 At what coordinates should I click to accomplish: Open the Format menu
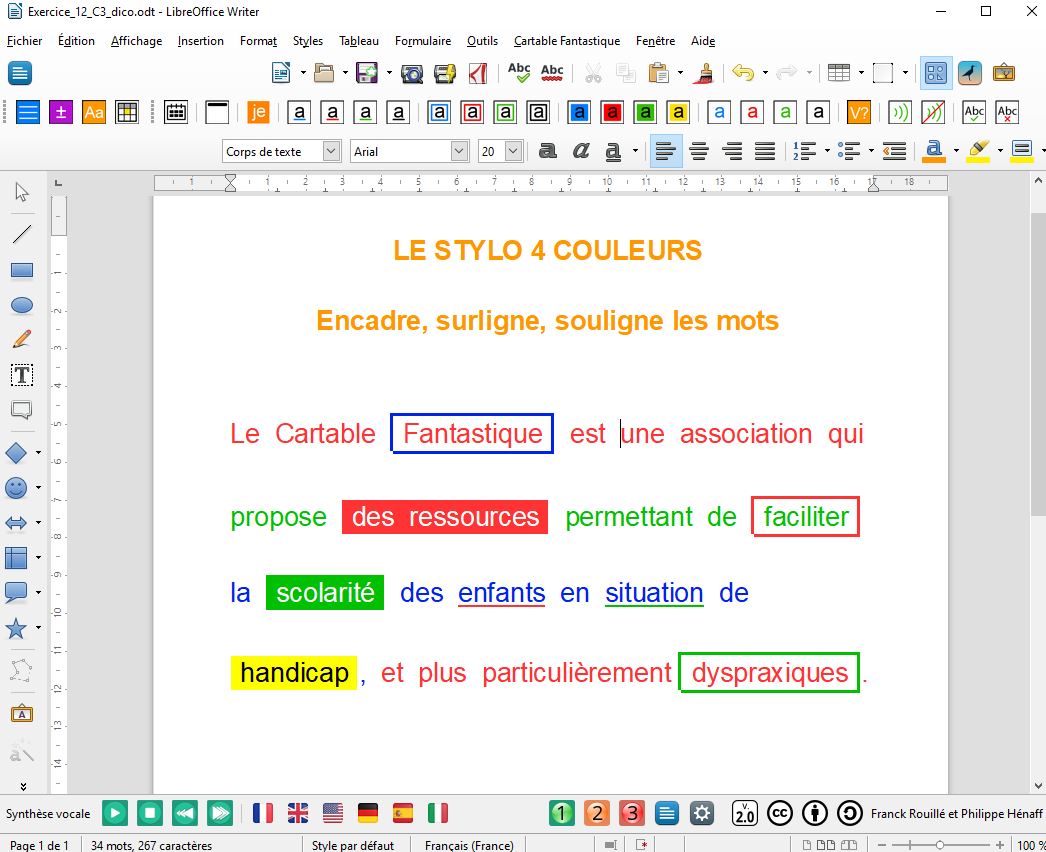(x=258, y=41)
